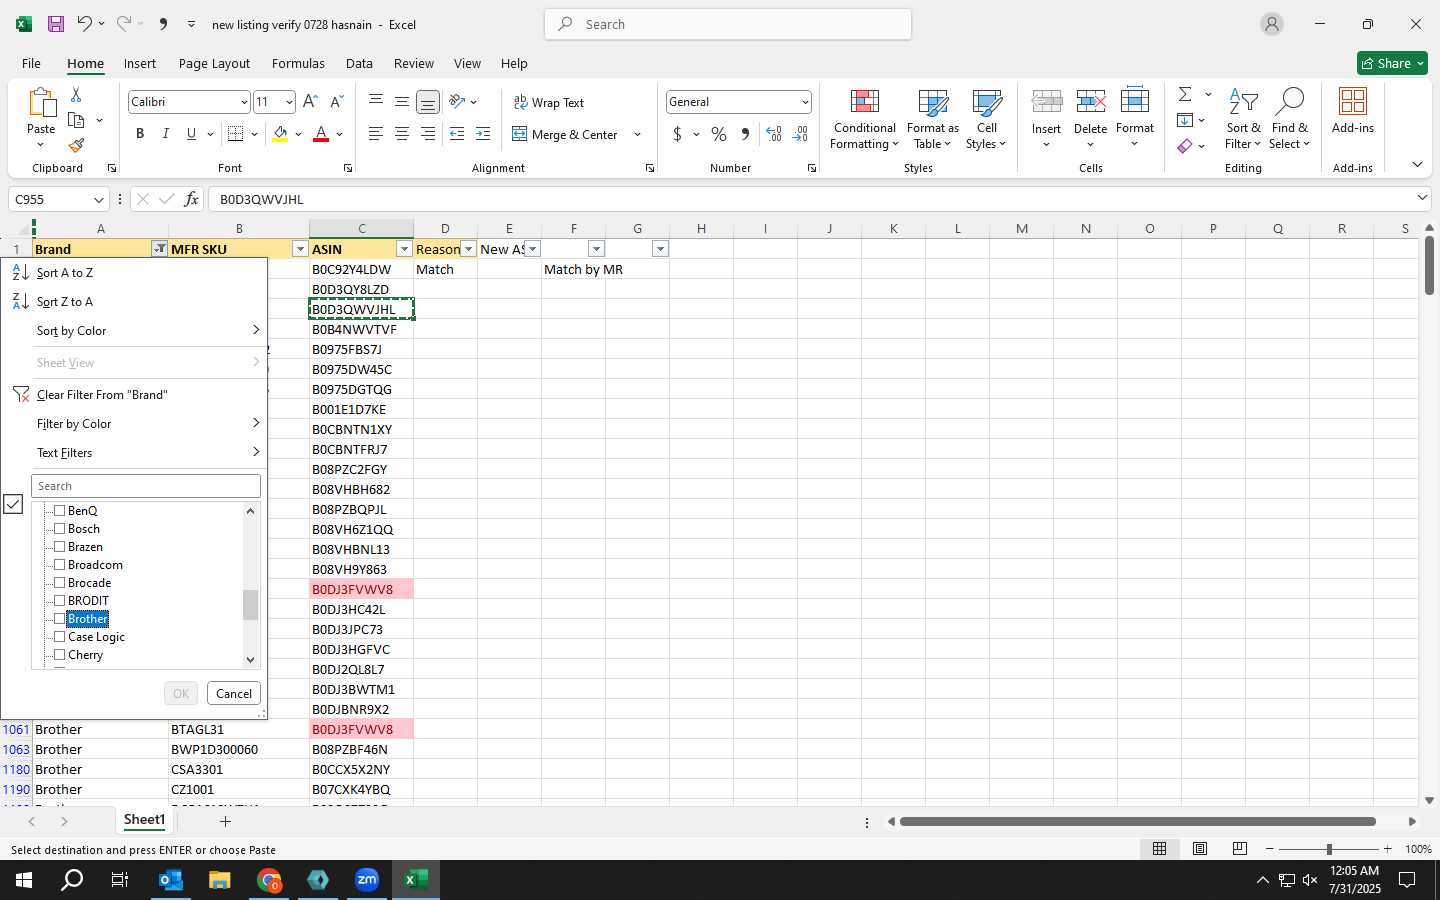1440x900 pixels.
Task: Add a new sheet
Action: [x=226, y=821]
